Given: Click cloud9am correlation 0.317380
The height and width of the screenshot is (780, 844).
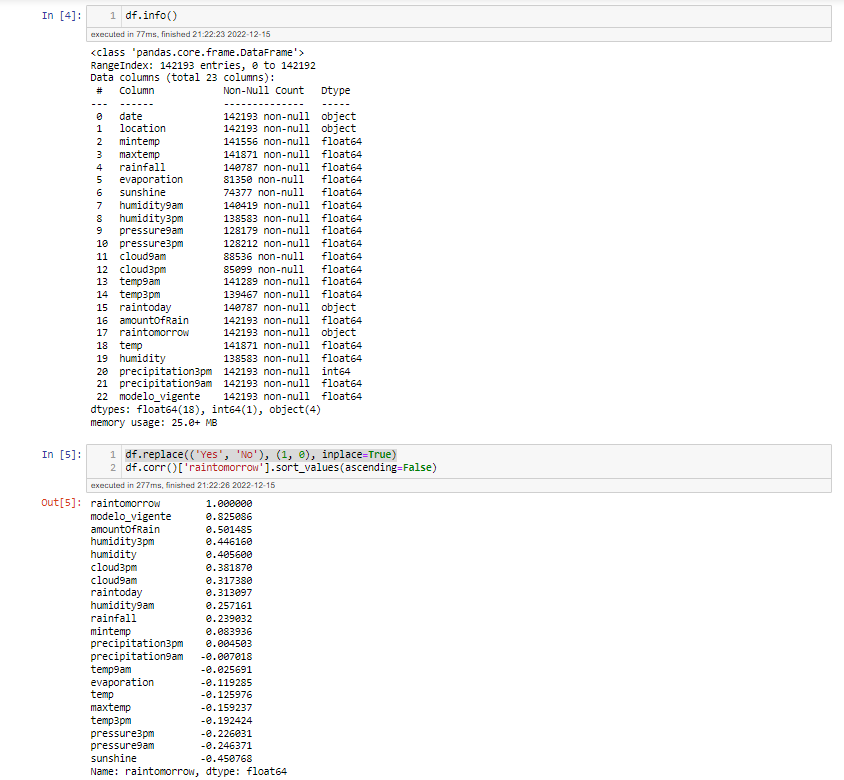Looking at the screenshot, I should [229, 581].
